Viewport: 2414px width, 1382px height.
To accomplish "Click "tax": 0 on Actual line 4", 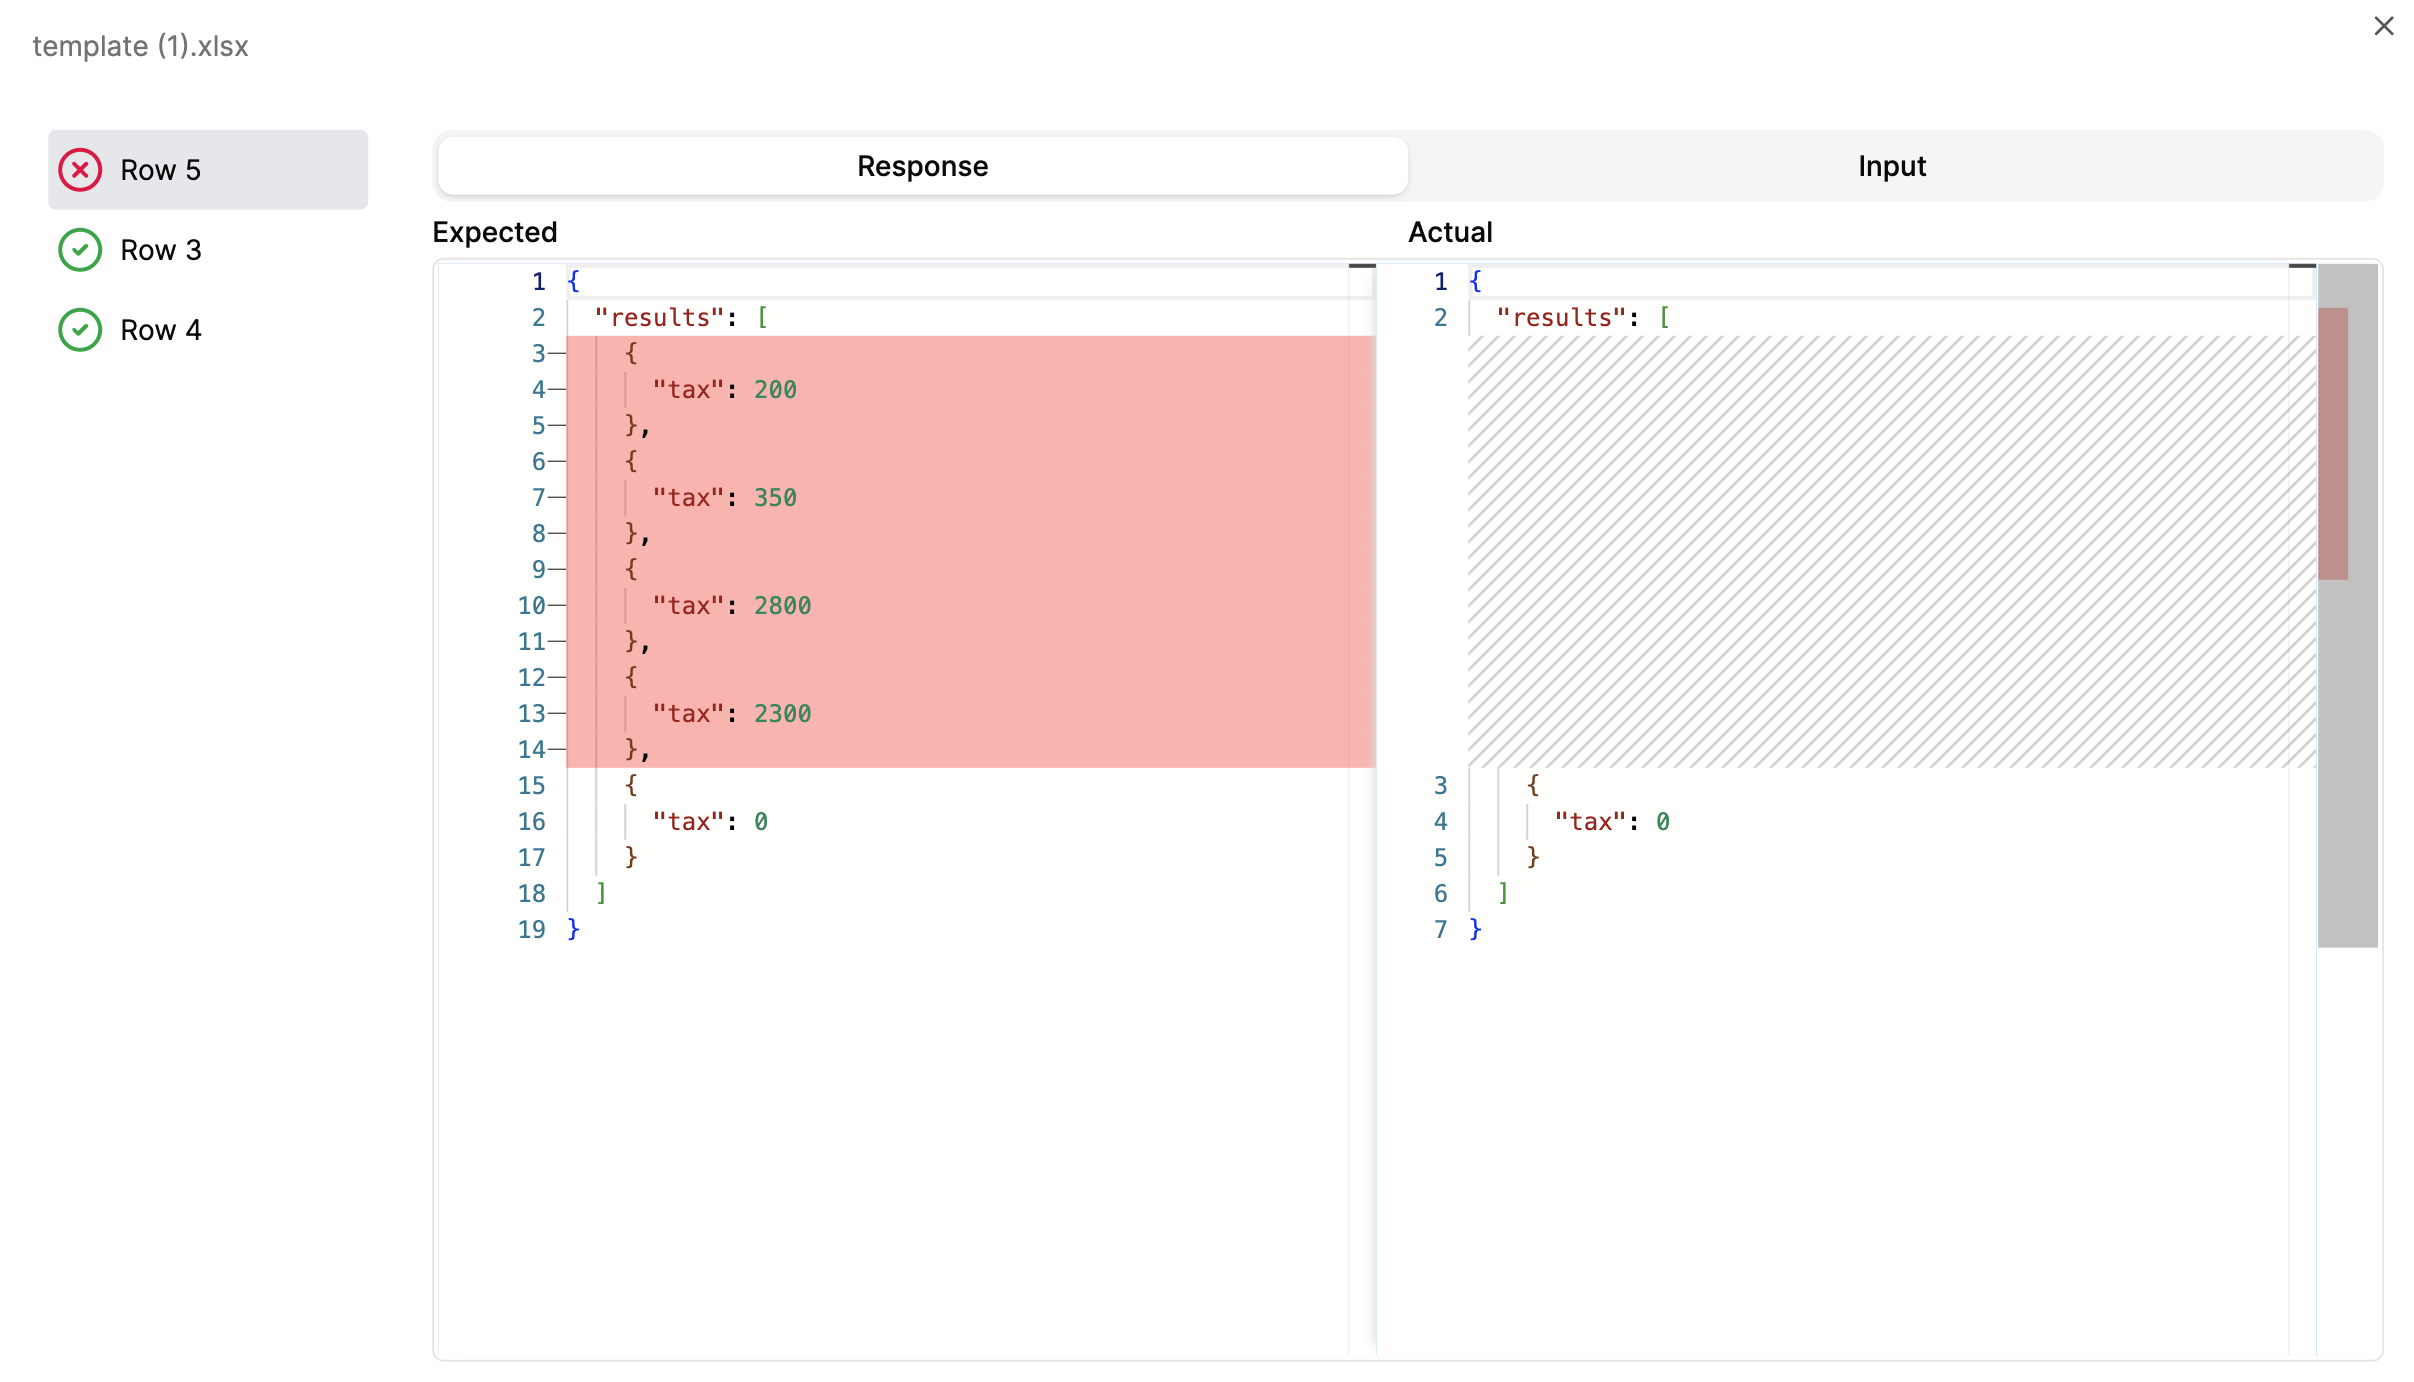I will coord(1612,821).
